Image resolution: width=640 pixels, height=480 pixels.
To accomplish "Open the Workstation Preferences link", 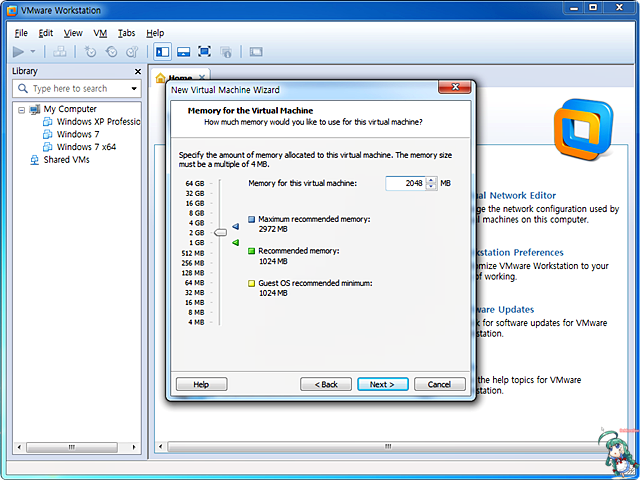I will point(520,252).
